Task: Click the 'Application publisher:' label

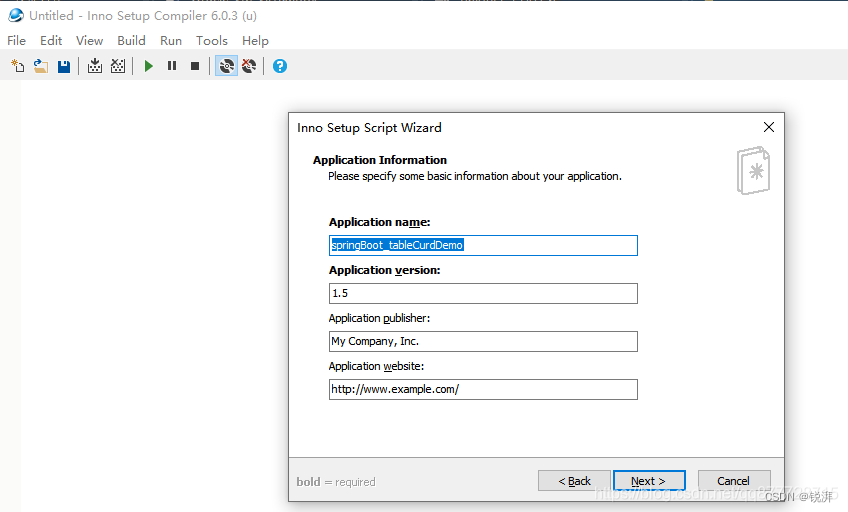Action: [379, 318]
